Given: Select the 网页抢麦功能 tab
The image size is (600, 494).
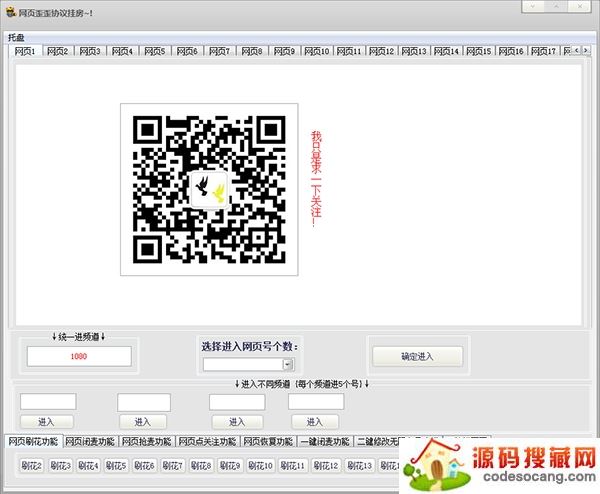Looking at the screenshot, I should (147, 442).
